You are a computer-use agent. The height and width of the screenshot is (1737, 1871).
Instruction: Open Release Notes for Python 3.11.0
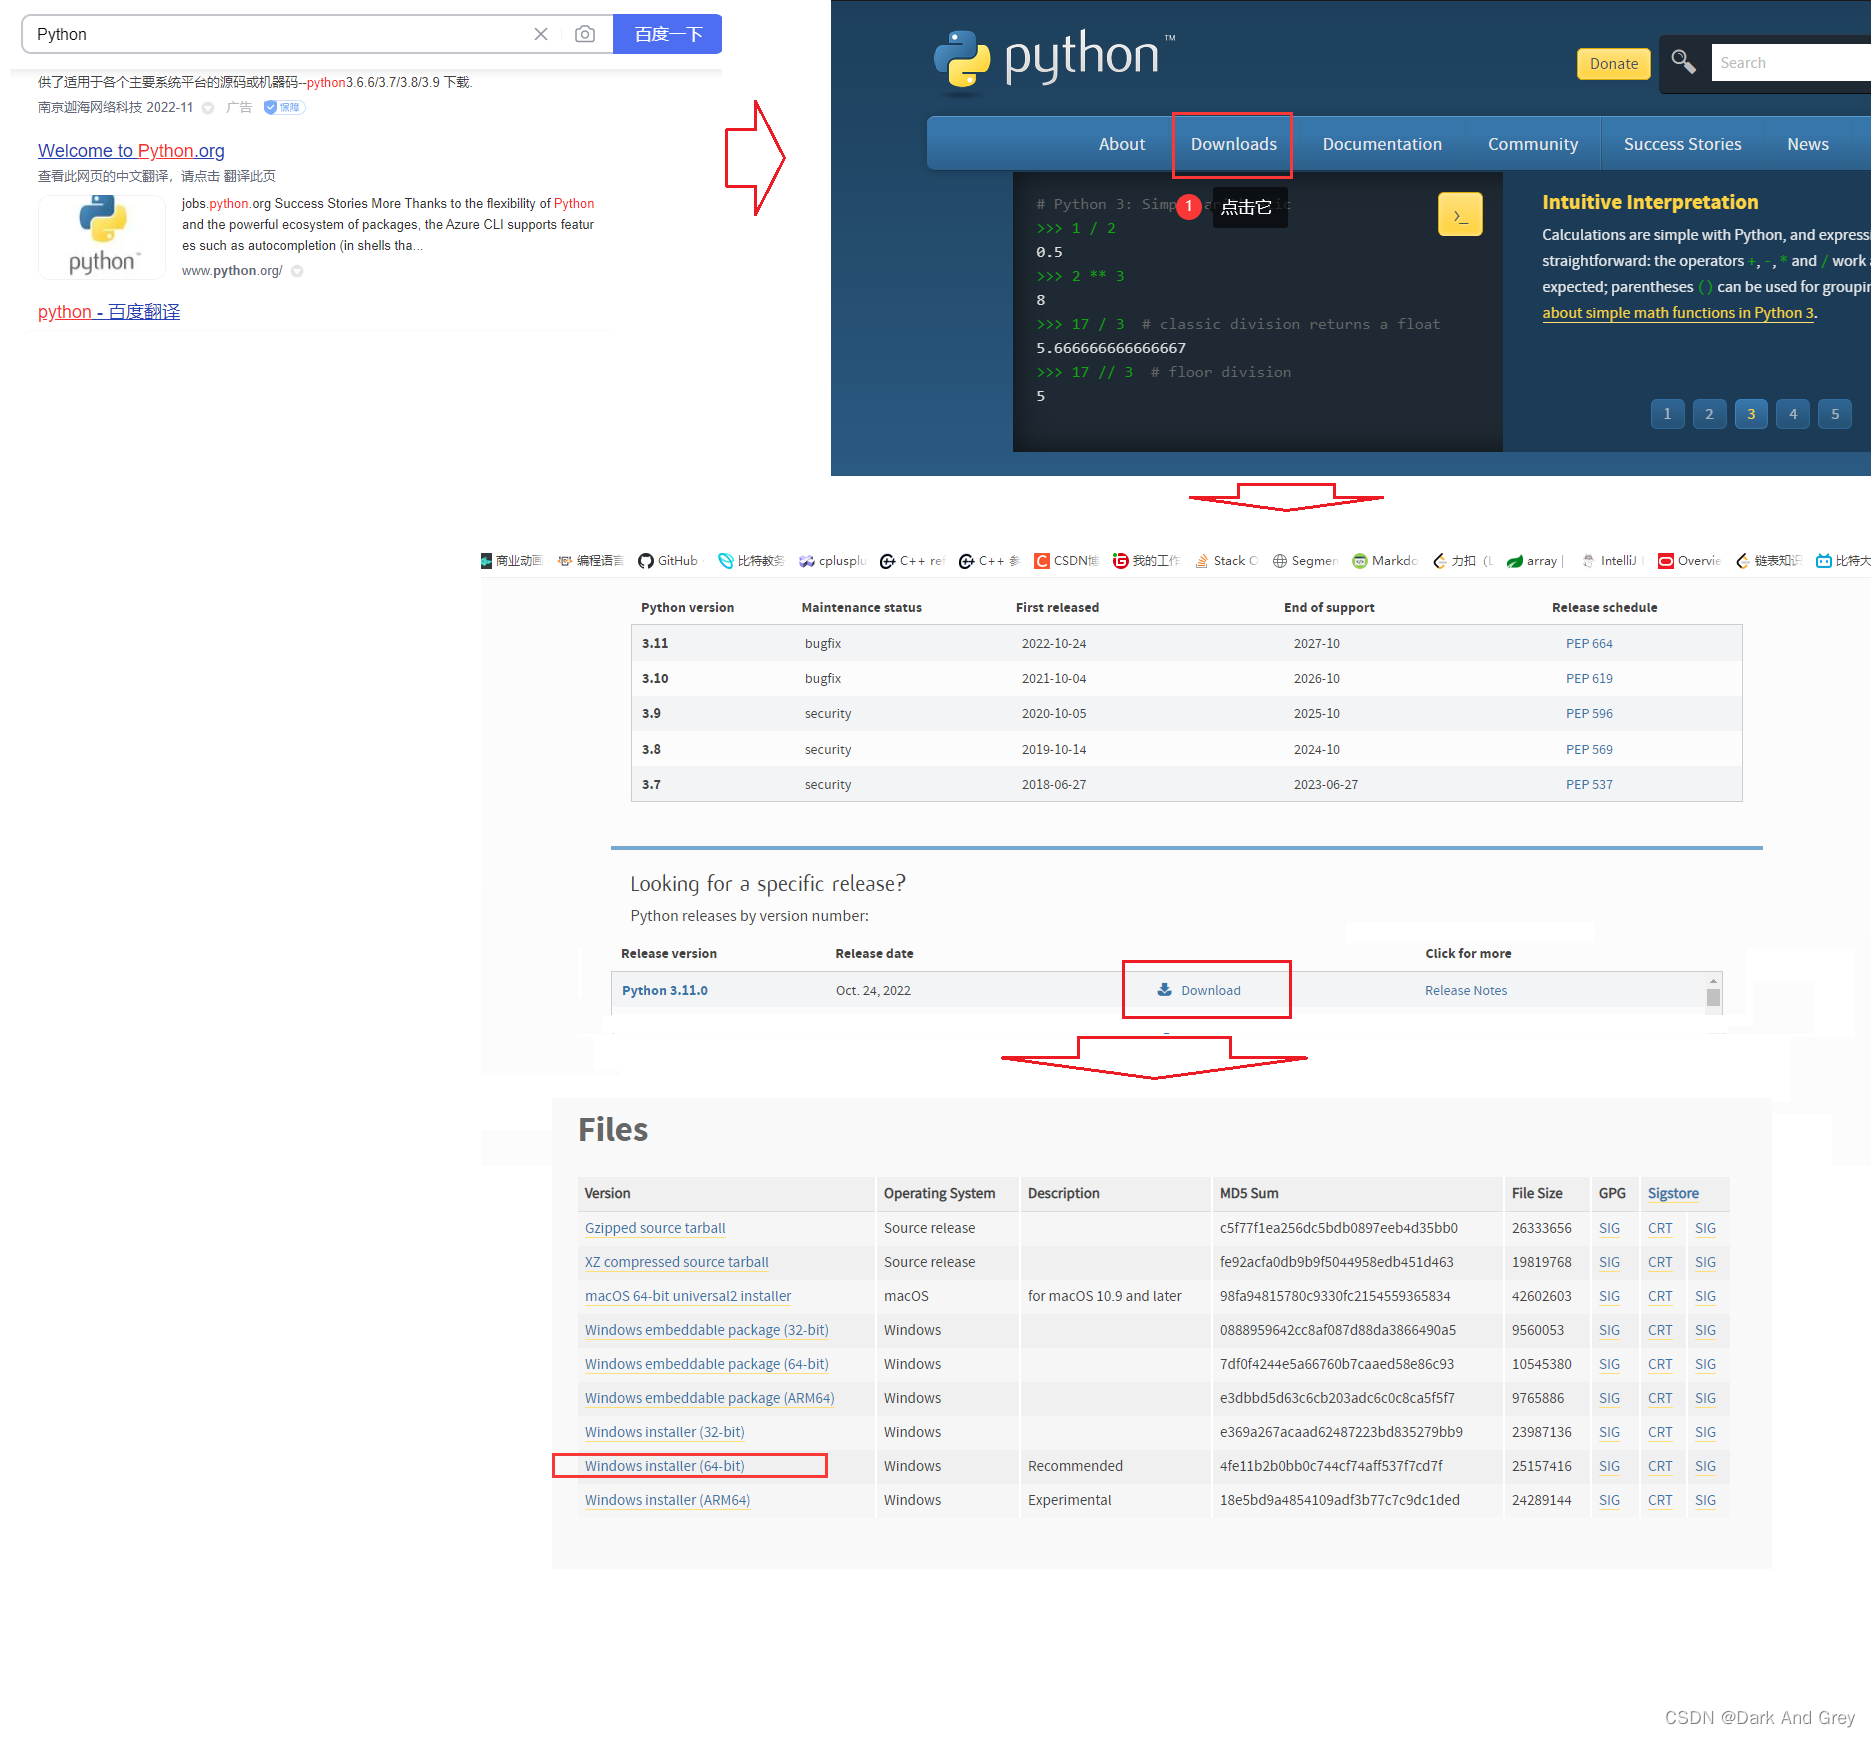1465,991
